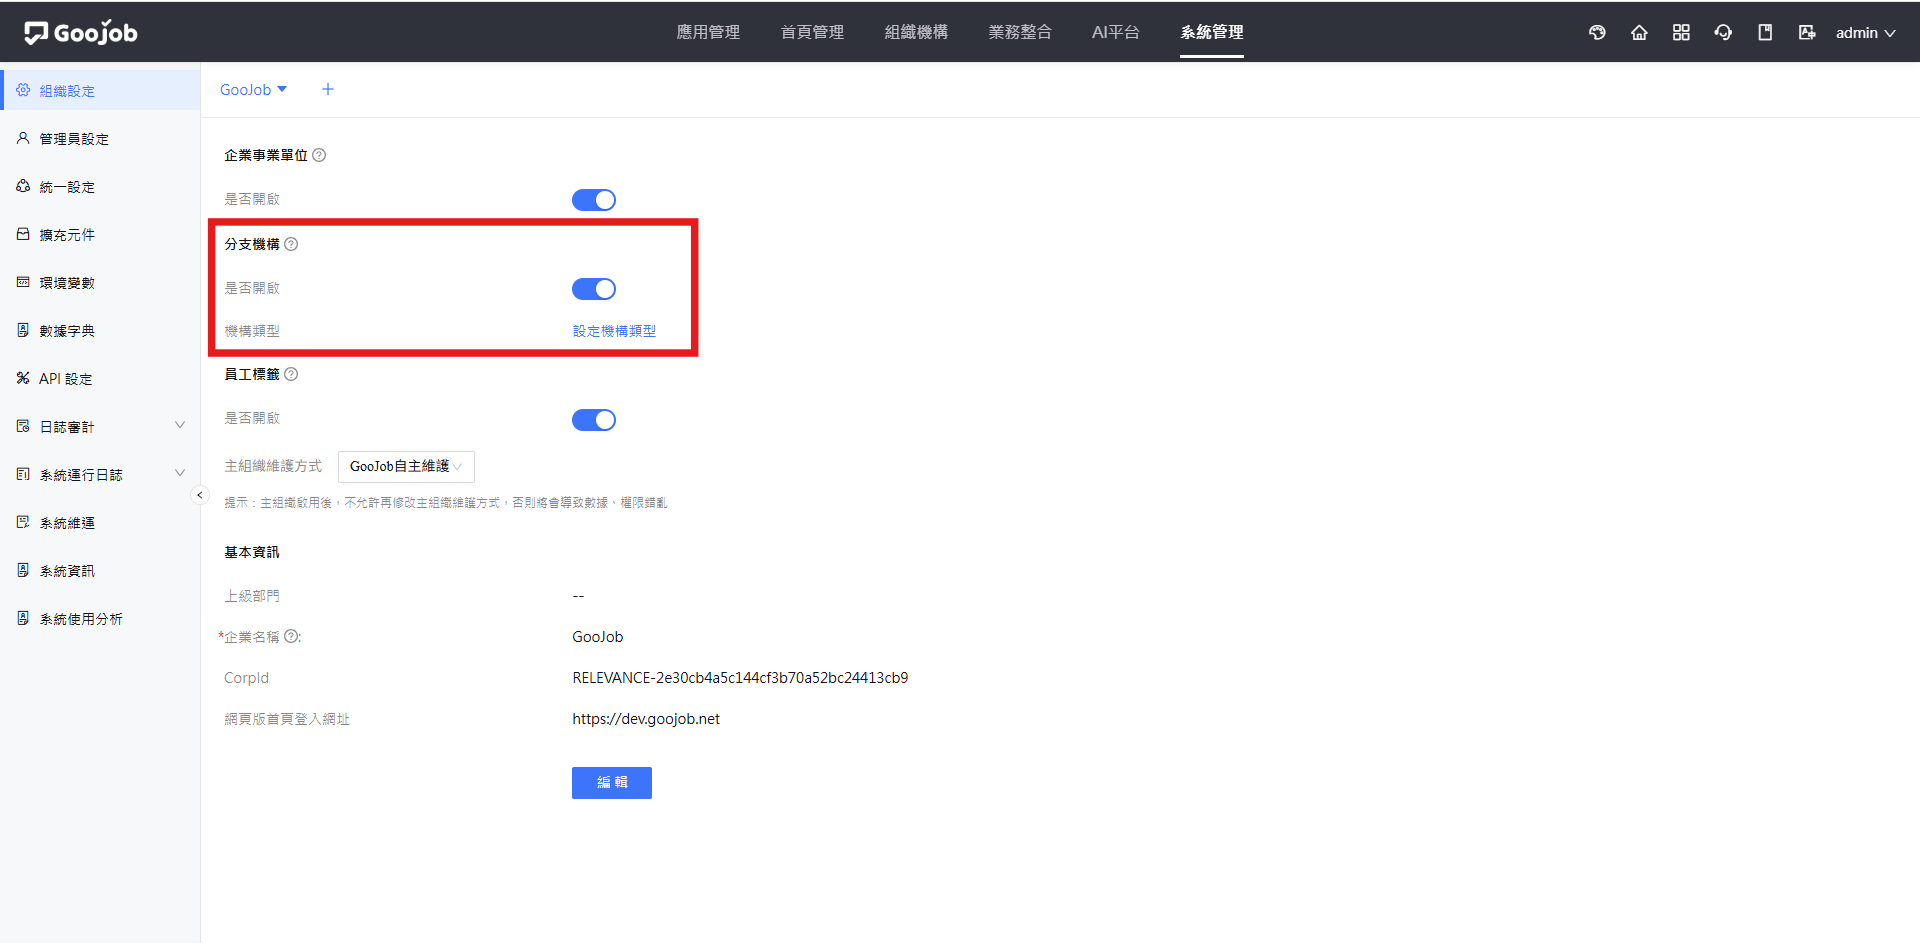The width and height of the screenshot is (1920, 947).
Task: Open the support headset icon
Action: coord(1723,33)
